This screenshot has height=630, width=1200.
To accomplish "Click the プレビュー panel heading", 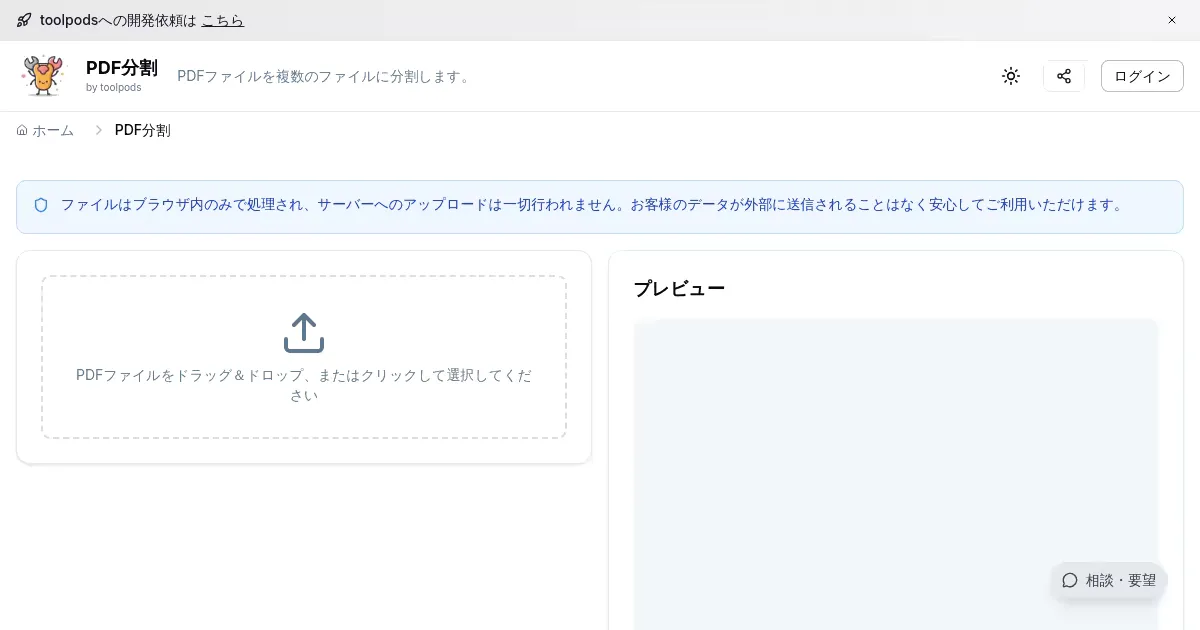I will pos(679,289).
